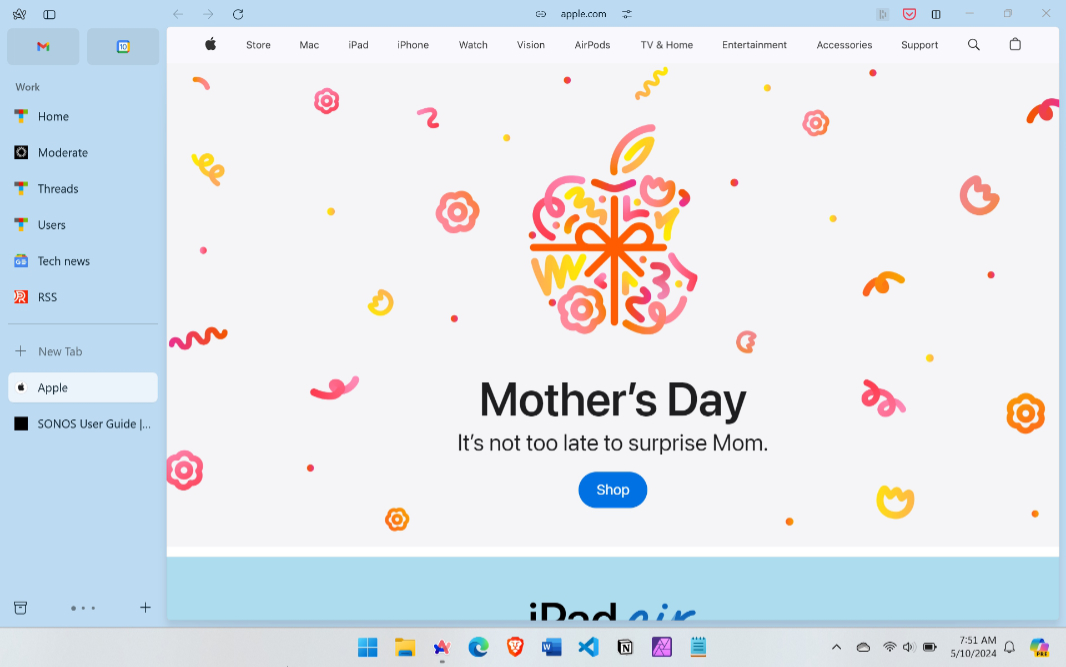Image resolution: width=1066 pixels, height=667 pixels.
Task: Open the pinned Gmail favorite
Action: [43, 47]
